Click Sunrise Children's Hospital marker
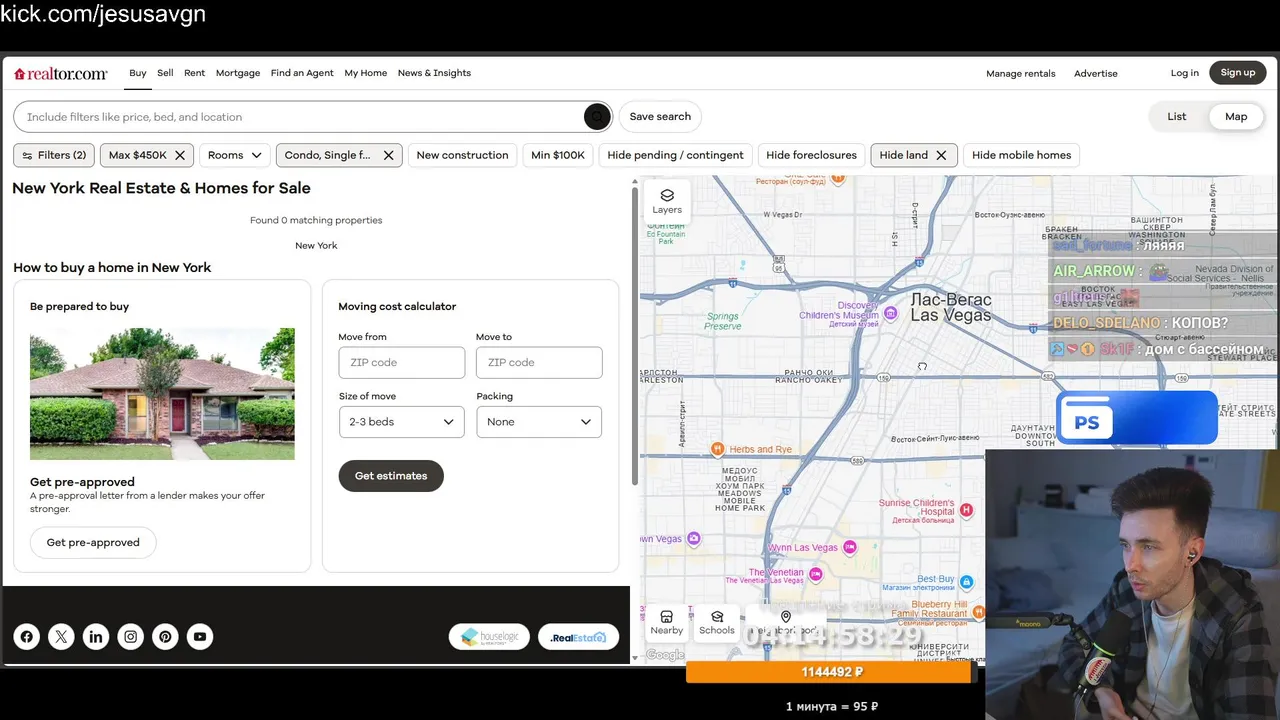The image size is (1280, 720). [966, 510]
